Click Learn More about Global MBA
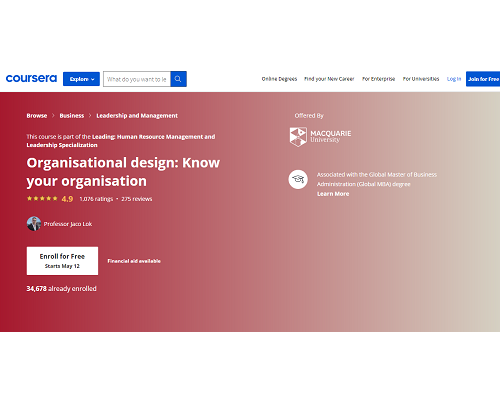This screenshot has height=400, width=500. tap(333, 194)
